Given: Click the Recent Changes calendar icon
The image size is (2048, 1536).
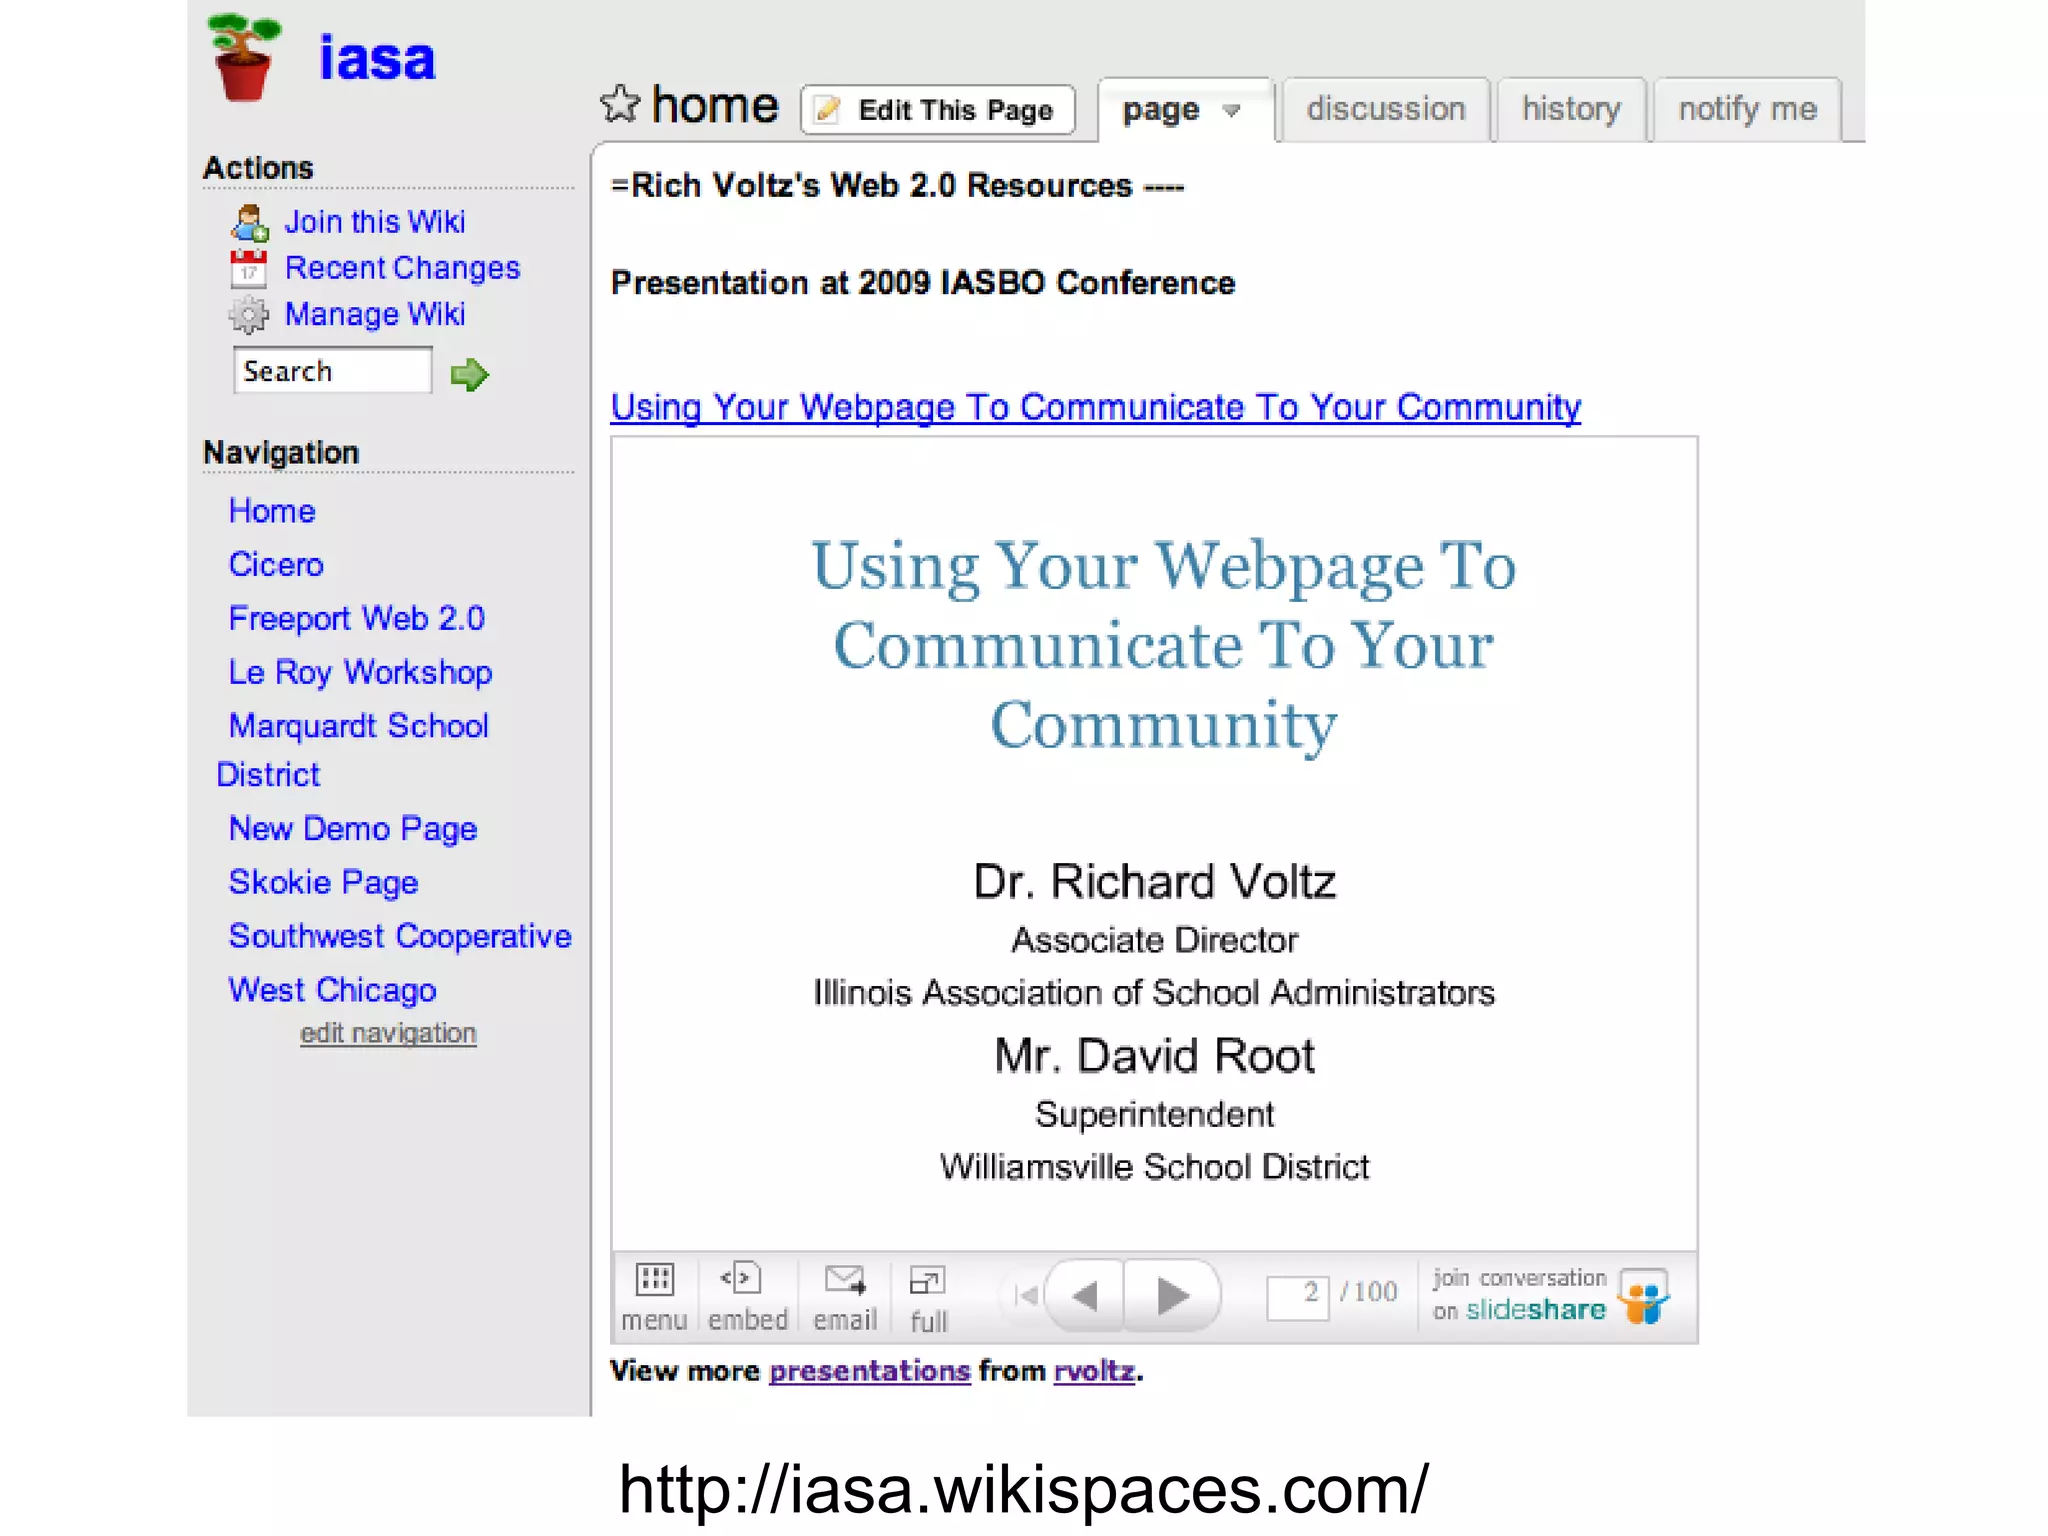Looking at the screenshot, I should pyautogui.click(x=248, y=268).
